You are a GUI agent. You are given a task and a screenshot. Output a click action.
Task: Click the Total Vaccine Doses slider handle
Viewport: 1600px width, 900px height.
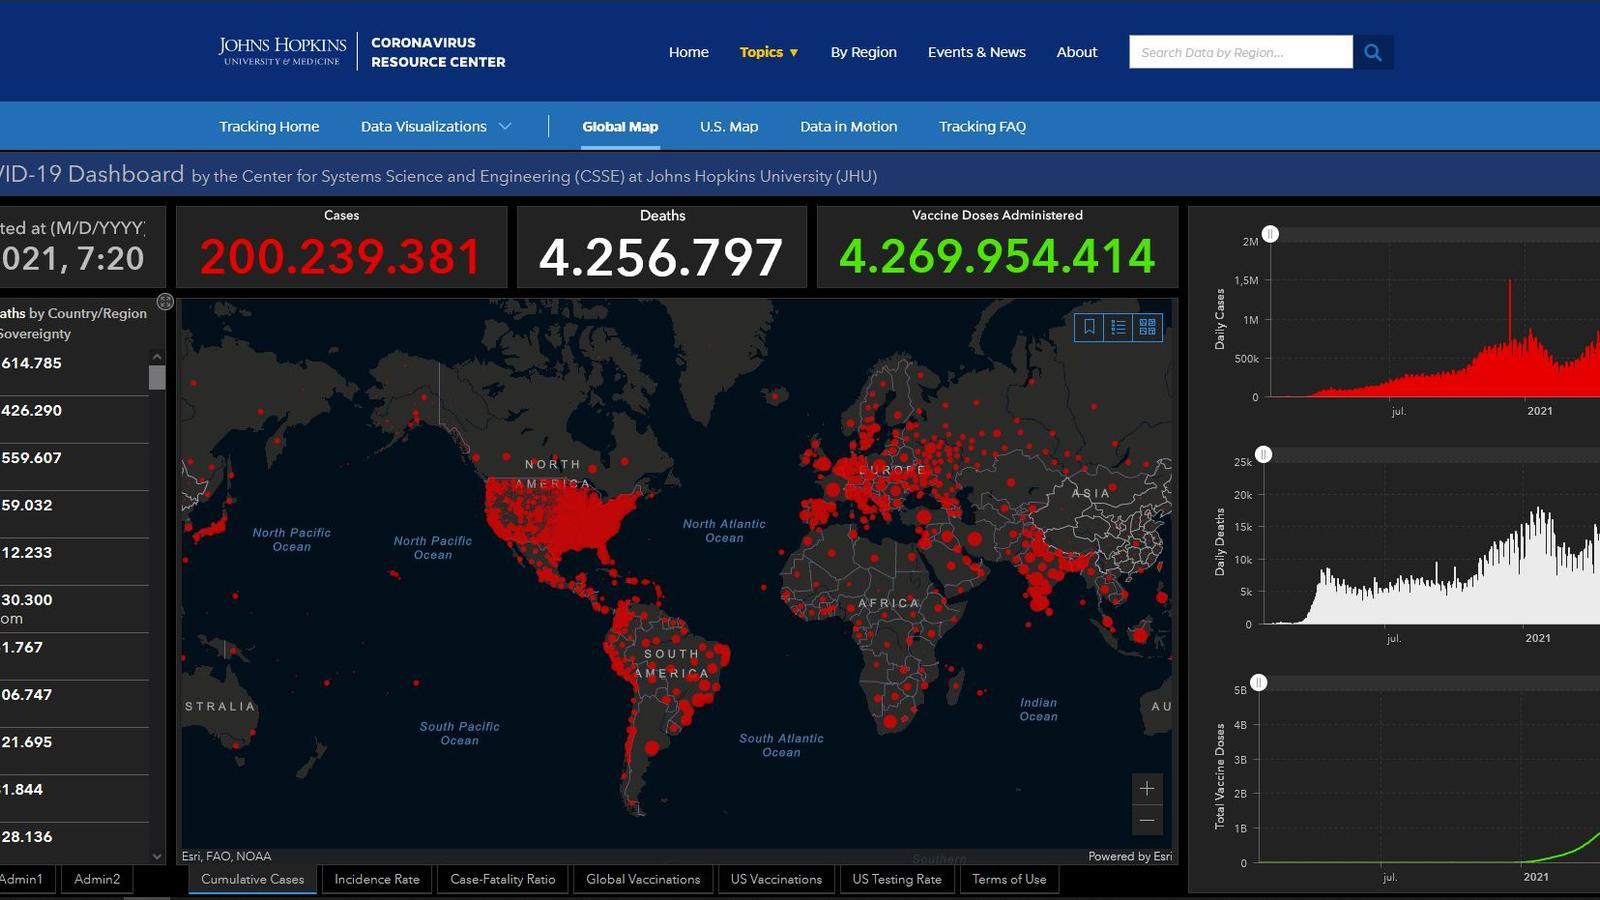[1259, 682]
